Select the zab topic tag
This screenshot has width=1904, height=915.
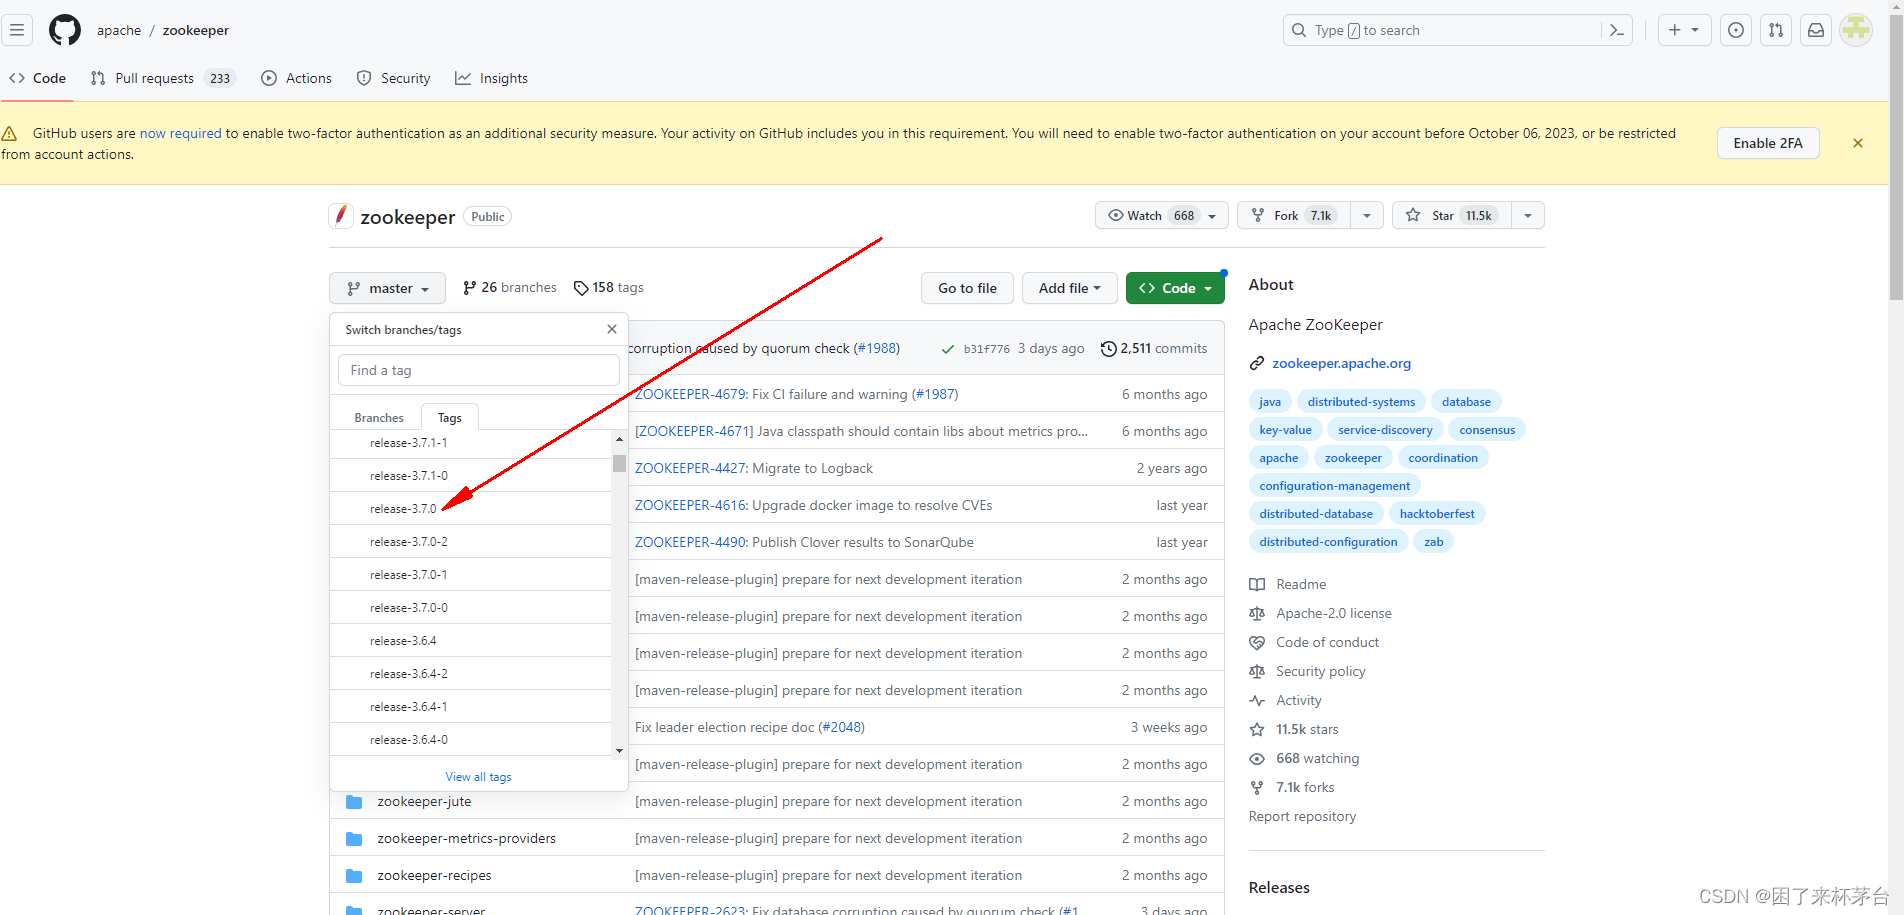click(x=1434, y=542)
